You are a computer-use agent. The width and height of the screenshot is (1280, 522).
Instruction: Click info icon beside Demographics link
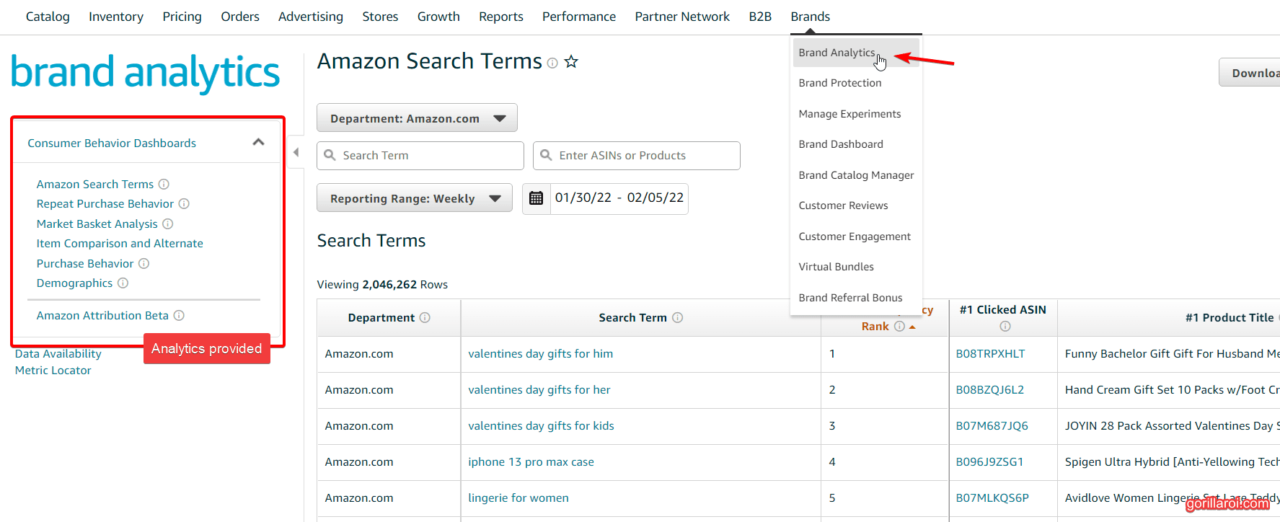[x=123, y=283]
